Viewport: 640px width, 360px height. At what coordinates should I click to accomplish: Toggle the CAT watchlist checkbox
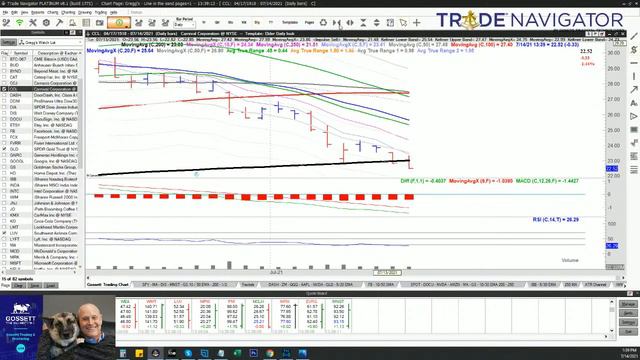click(x=4, y=77)
